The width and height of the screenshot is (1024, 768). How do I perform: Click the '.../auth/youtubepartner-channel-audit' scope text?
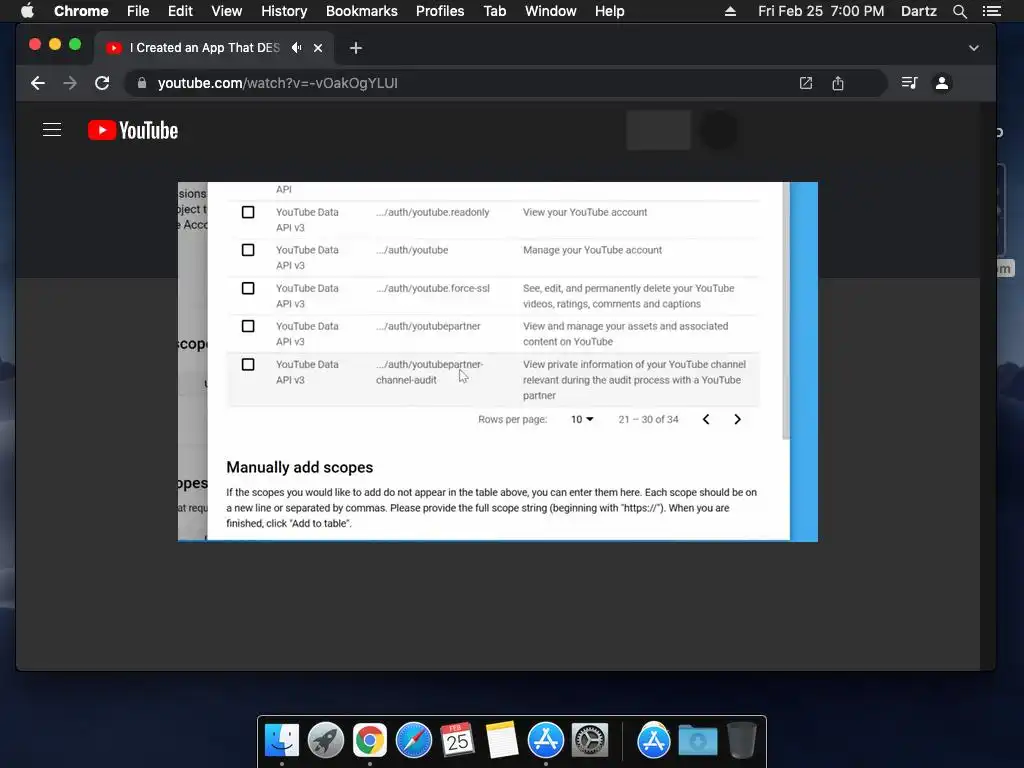[430, 372]
